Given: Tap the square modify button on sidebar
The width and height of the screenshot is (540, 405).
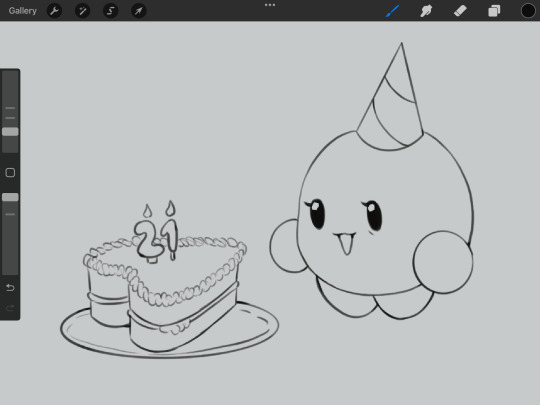Looking at the screenshot, I should pyautogui.click(x=10, y=173).
